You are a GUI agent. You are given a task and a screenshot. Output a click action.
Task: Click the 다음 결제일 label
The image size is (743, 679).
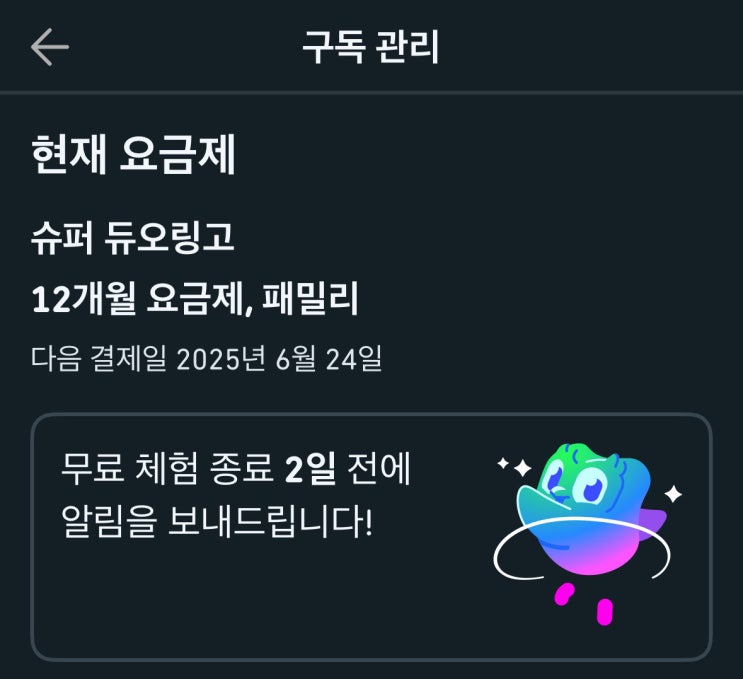click(x=99, y=358)
